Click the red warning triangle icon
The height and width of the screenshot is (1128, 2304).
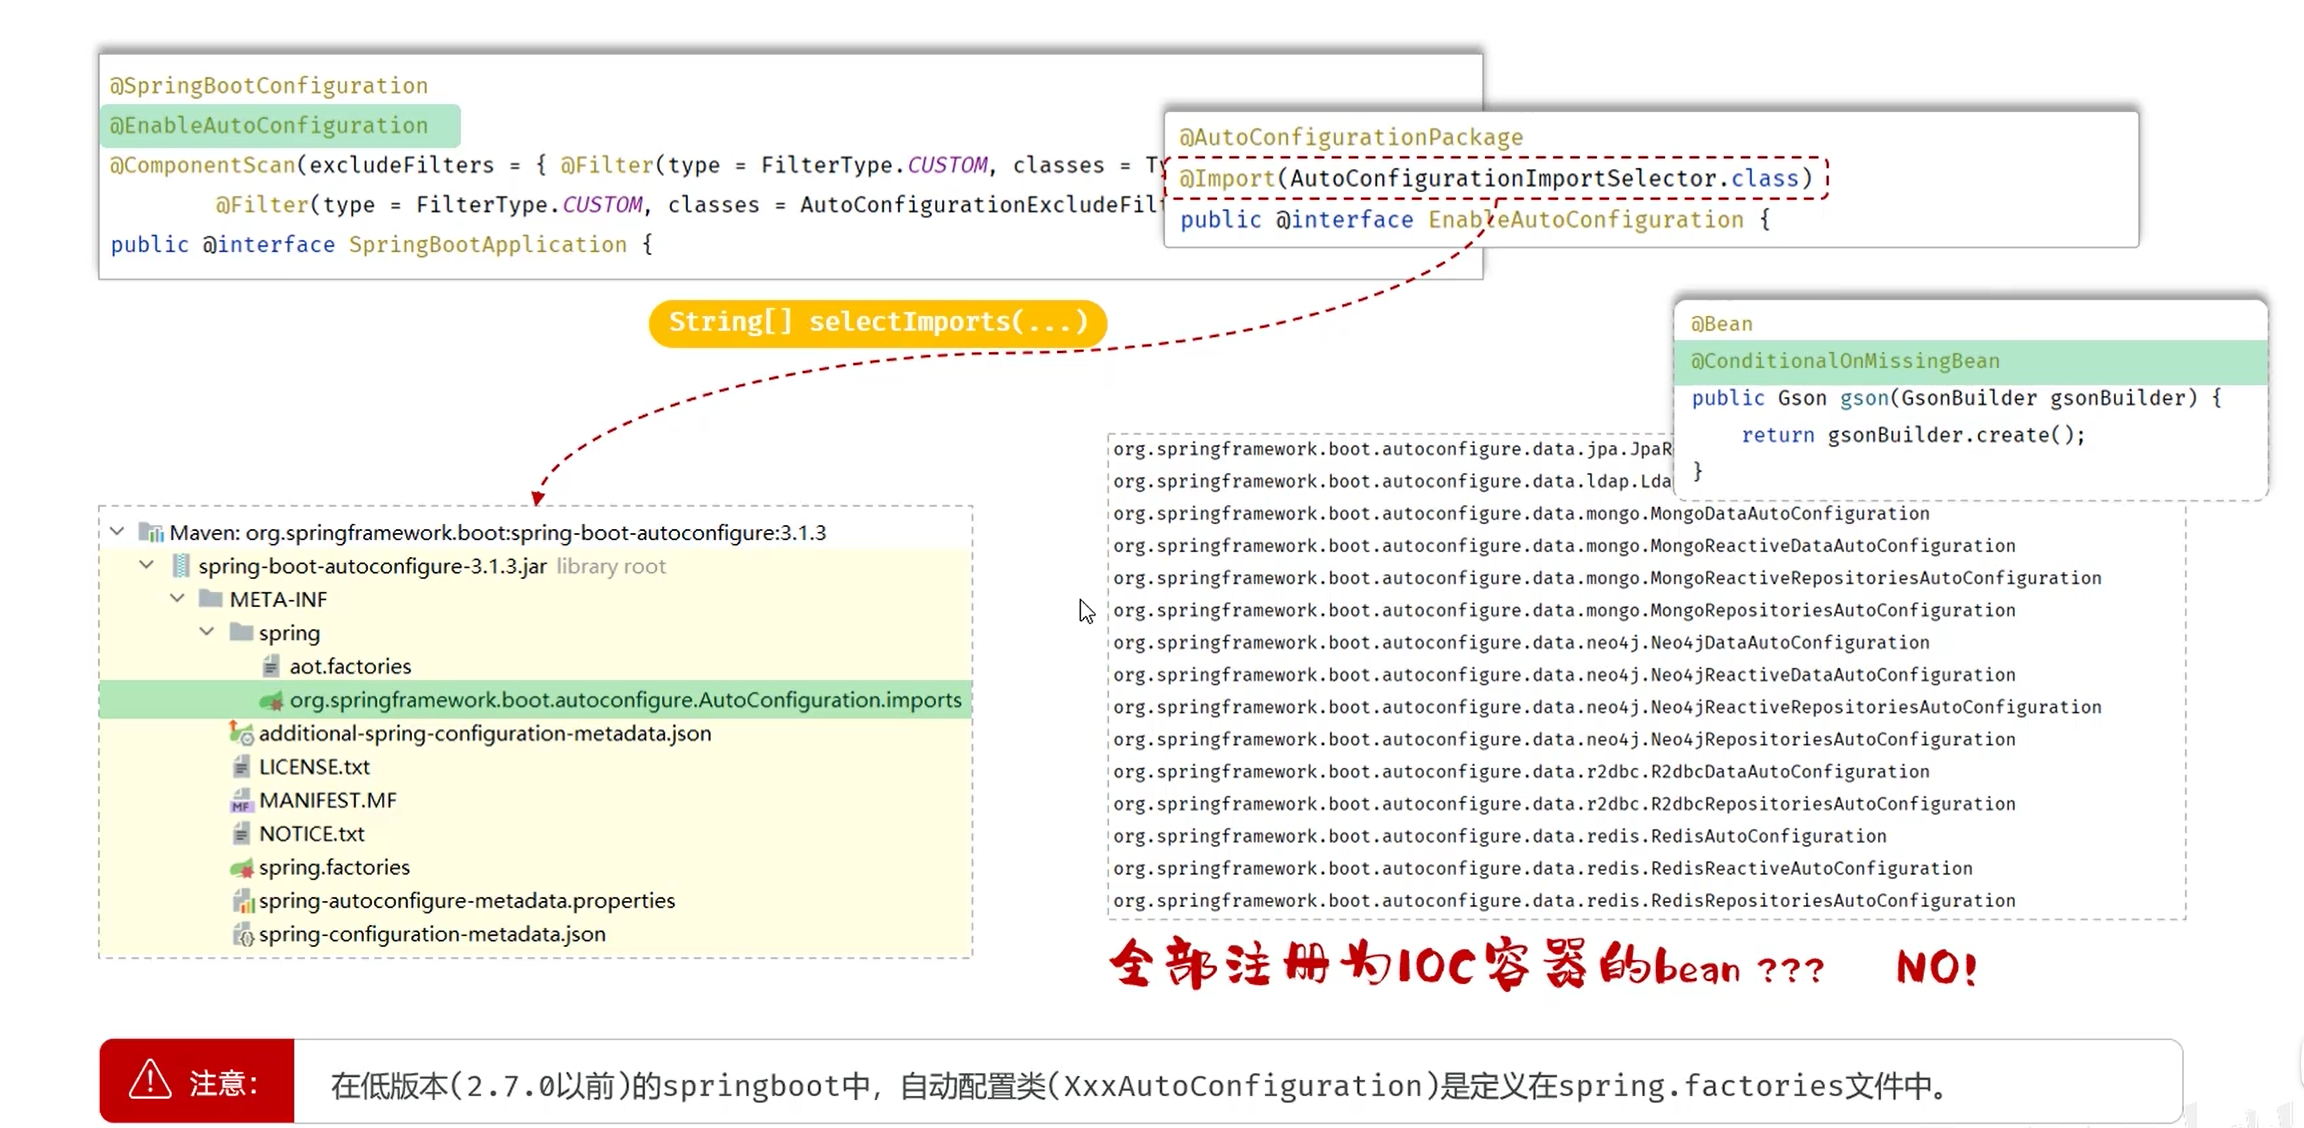pos(150,1080)
